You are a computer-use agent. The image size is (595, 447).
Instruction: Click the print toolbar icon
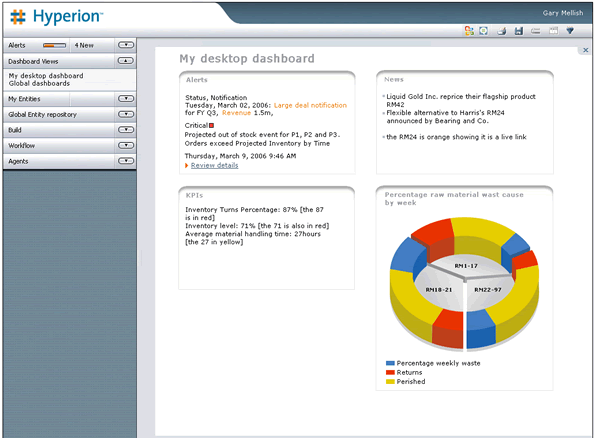click(x=502, y=31)
